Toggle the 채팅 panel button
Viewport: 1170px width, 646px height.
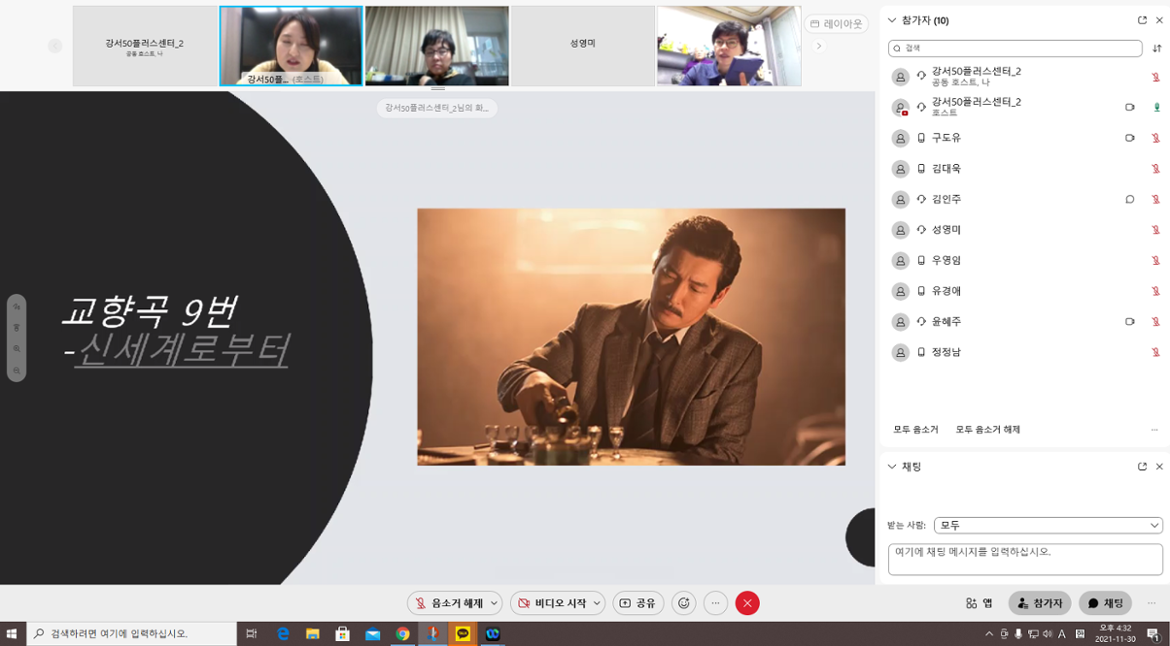(1105, 603)
